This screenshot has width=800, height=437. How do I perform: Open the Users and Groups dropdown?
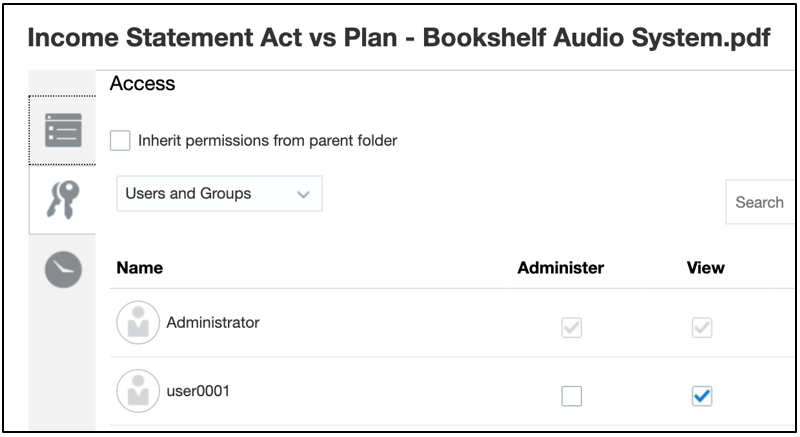[219, 194]
